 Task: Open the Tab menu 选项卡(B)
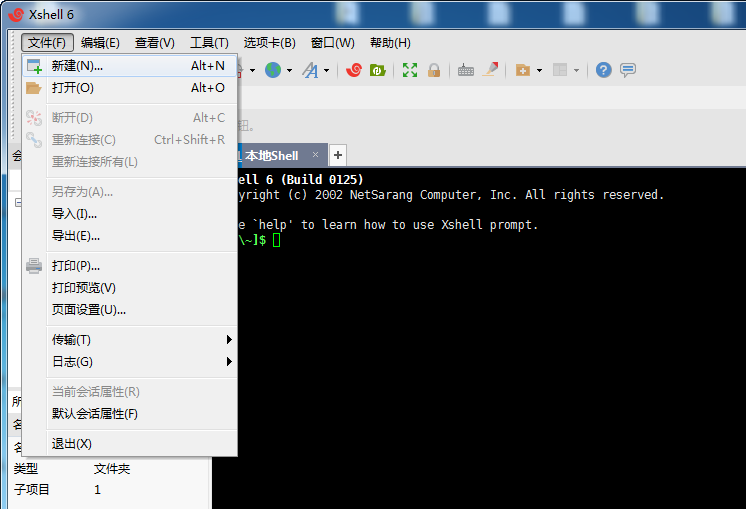pyautogui.click(x=269, y=43)
